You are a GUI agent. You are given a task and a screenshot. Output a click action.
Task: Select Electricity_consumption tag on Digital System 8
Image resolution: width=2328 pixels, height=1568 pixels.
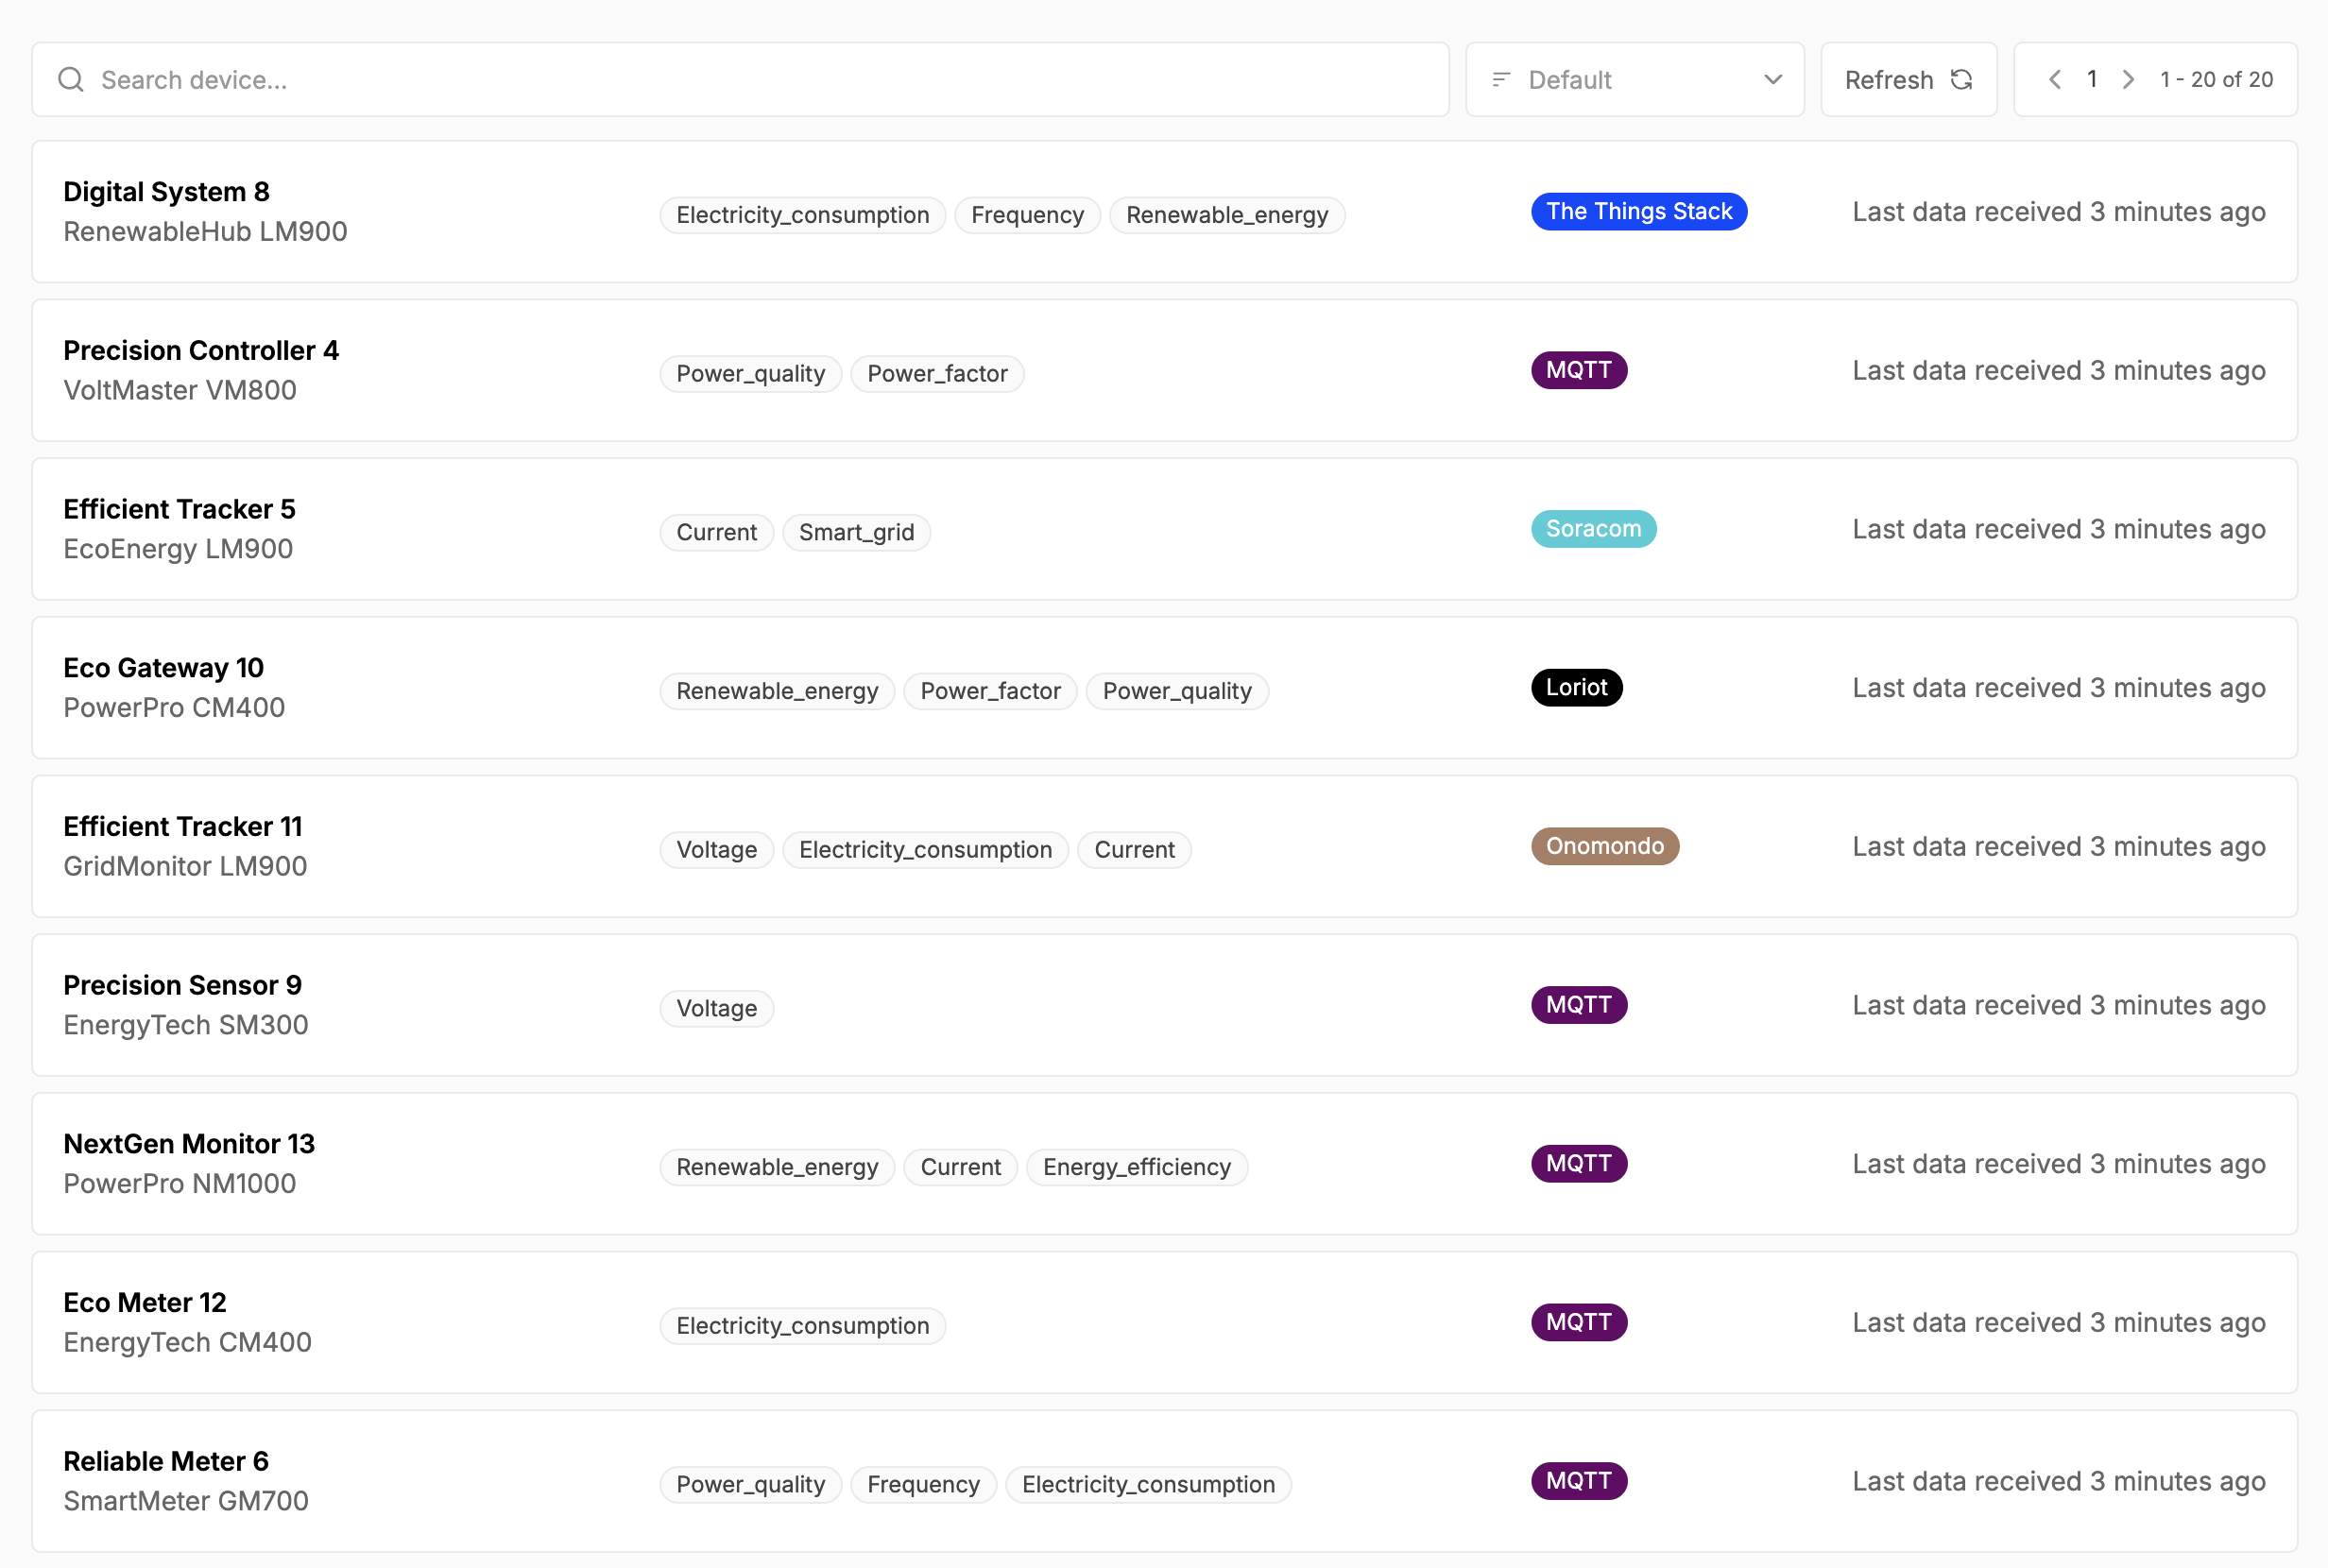tap(803, 215)
